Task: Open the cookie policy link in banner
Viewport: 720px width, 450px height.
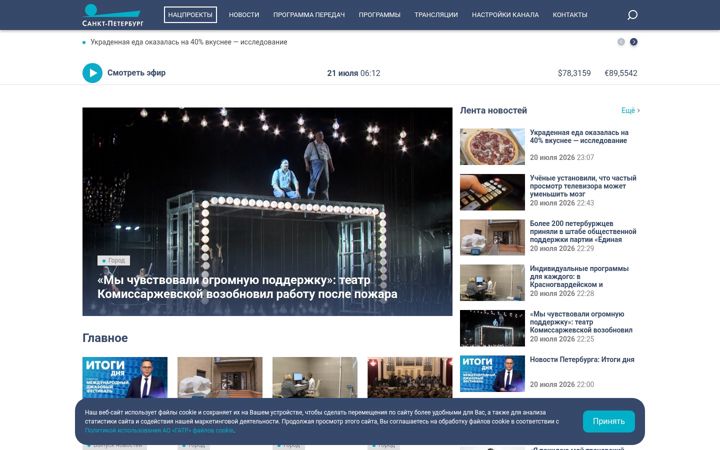Action: pos(160,430)
